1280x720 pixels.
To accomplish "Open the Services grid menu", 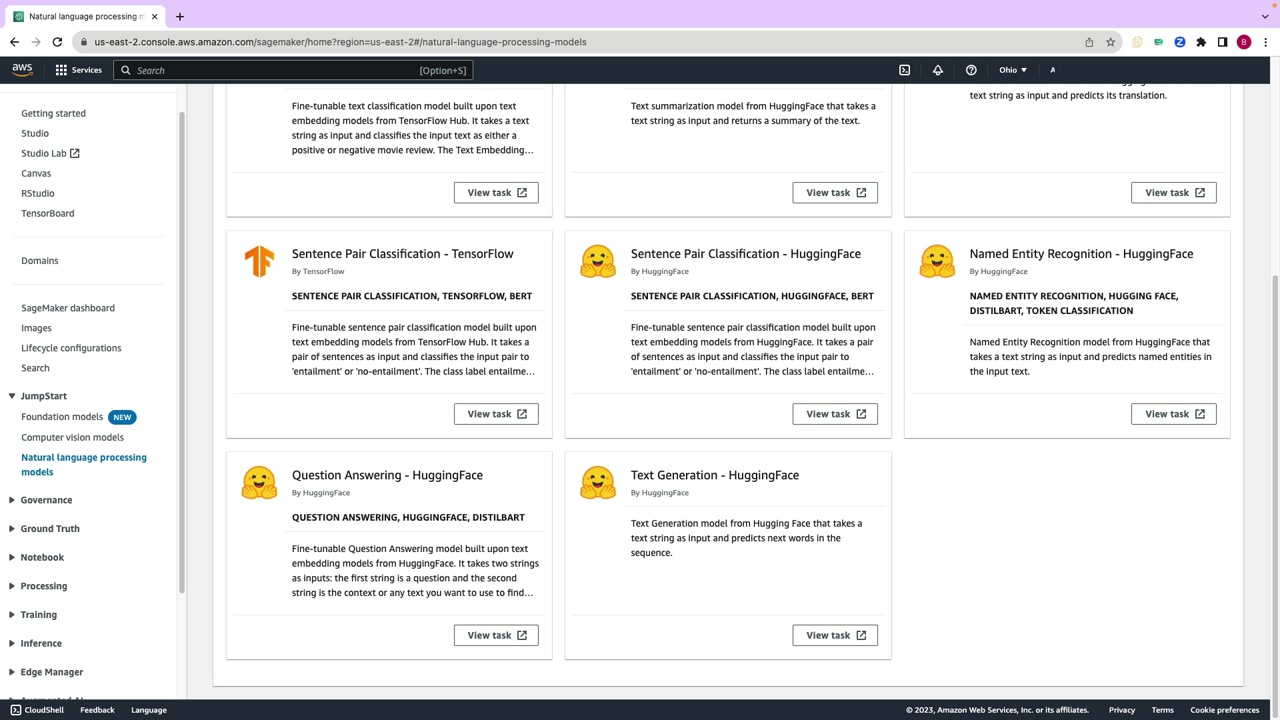I will click(x=78, y=70).
